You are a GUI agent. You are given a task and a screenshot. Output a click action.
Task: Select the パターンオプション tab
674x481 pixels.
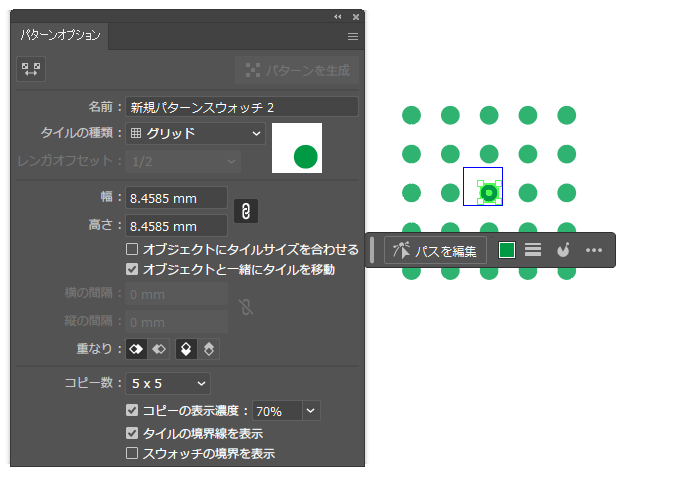point(60,35)
